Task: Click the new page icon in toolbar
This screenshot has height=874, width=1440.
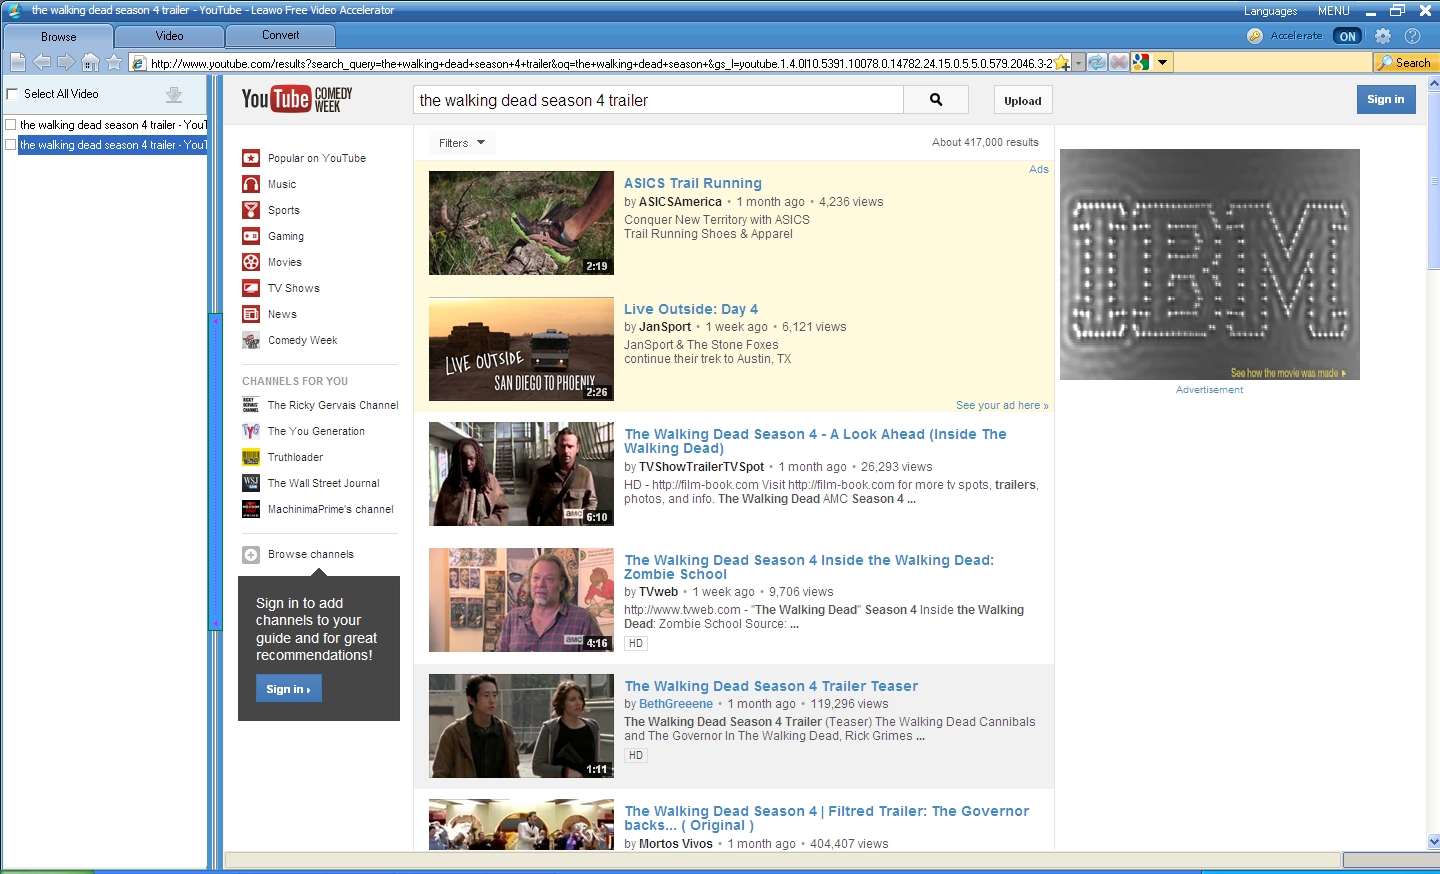Action: tap(18, 62)
